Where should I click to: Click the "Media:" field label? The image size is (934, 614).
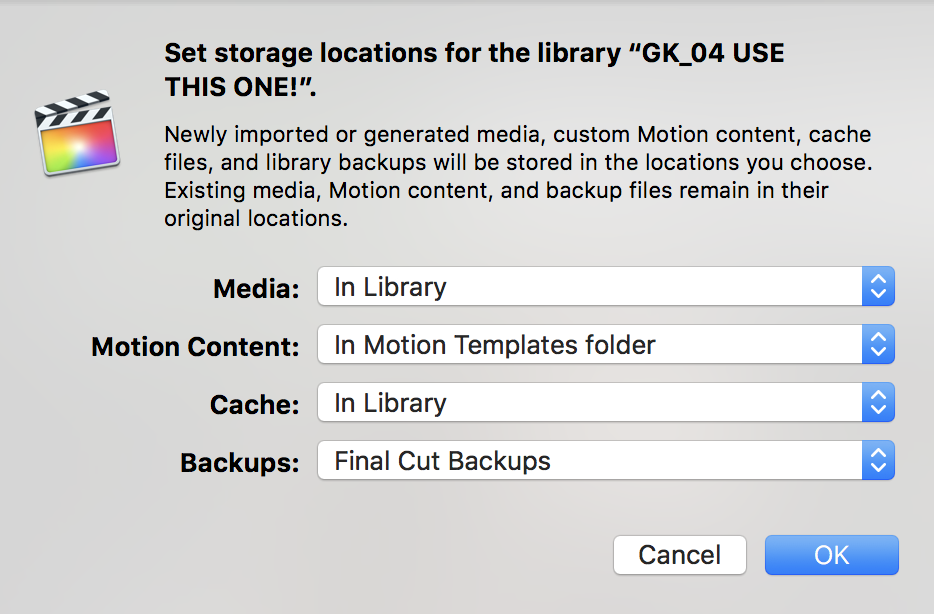tap(256, 289)
